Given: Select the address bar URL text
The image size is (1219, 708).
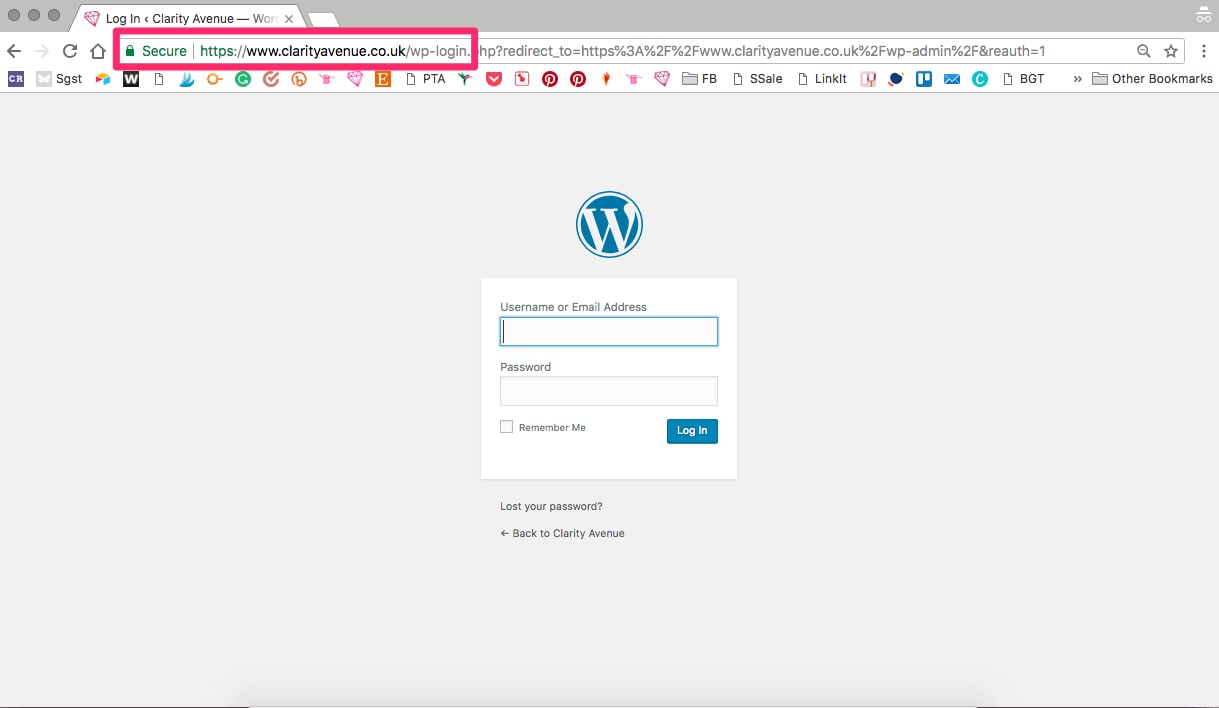Looking at the screenshot, I should tap(622, 51).
